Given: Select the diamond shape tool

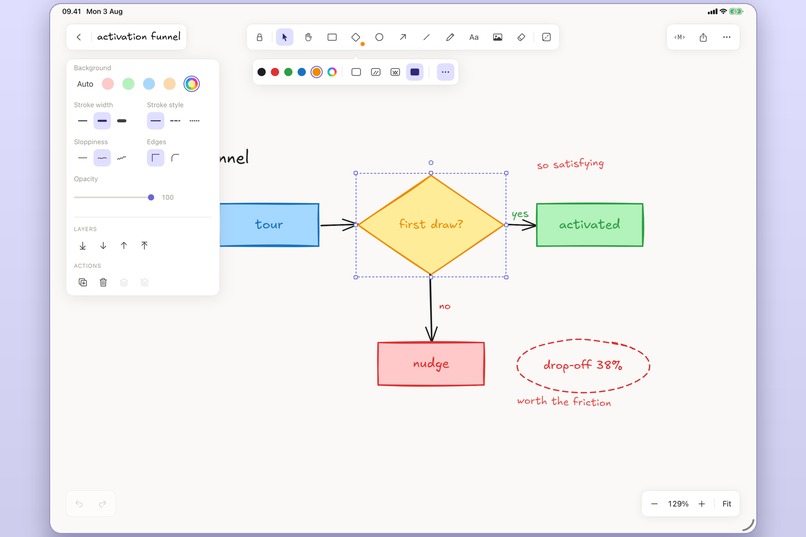Looking at the screenshot, I should (356, 37).
